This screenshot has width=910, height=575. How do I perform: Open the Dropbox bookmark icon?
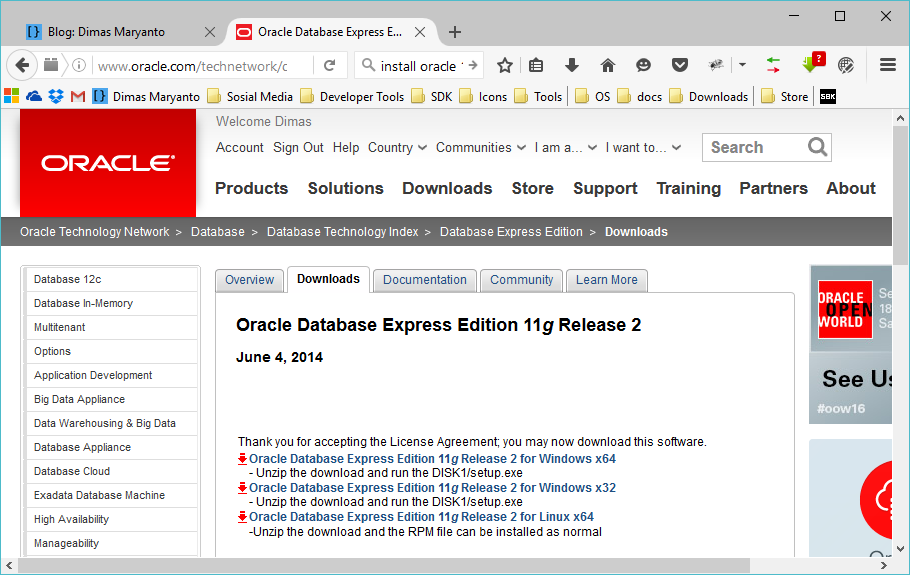pos(56,96)
